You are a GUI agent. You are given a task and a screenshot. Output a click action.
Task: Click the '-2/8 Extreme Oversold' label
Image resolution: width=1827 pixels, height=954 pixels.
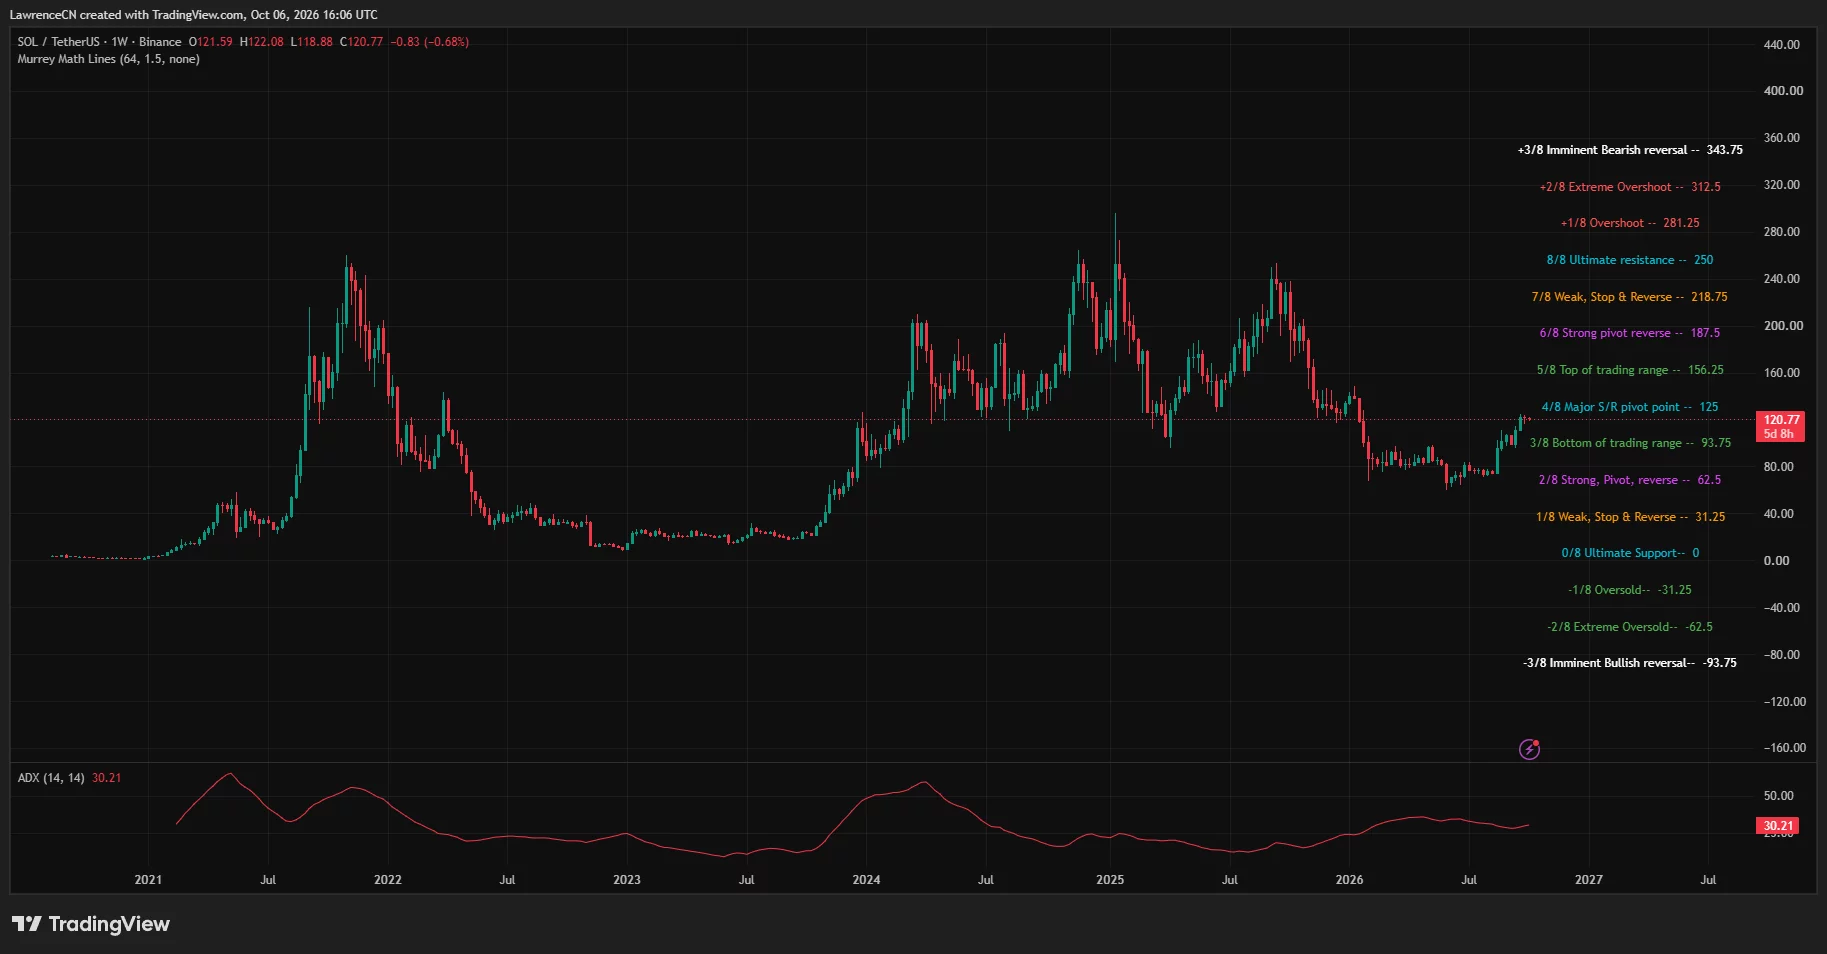tap(1630, 627)
